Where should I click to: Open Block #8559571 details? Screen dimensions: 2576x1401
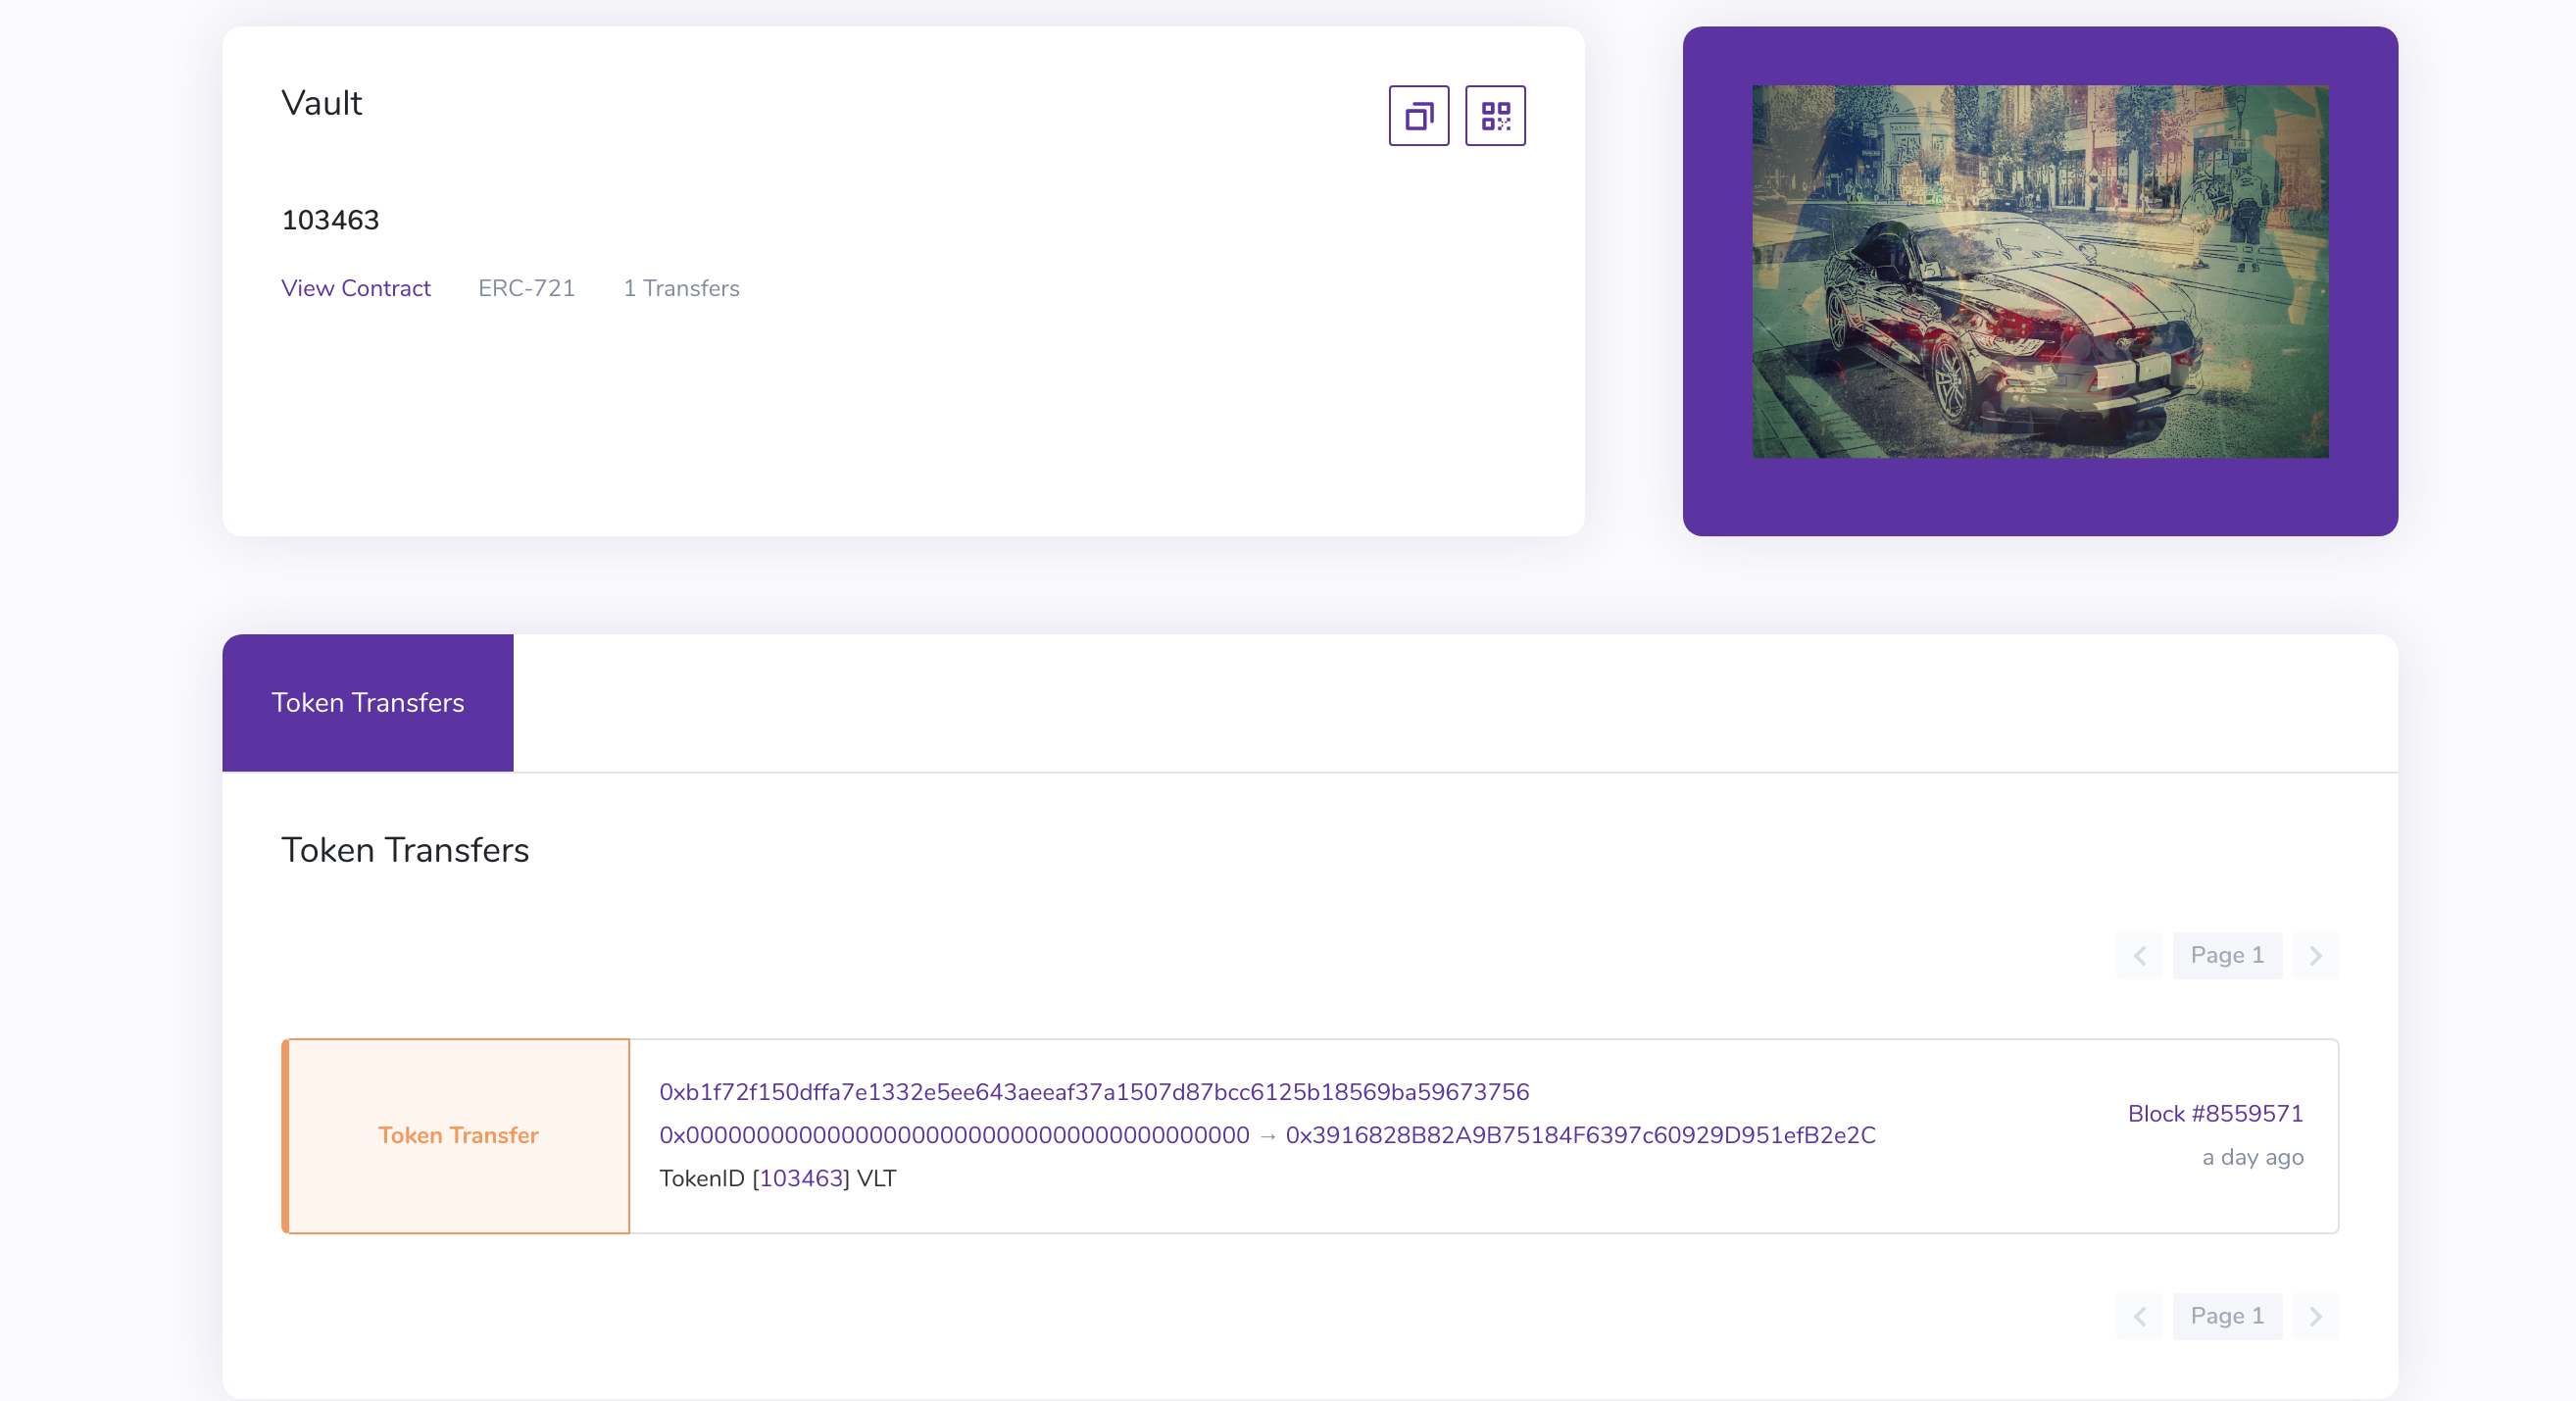point(2215,1113)
